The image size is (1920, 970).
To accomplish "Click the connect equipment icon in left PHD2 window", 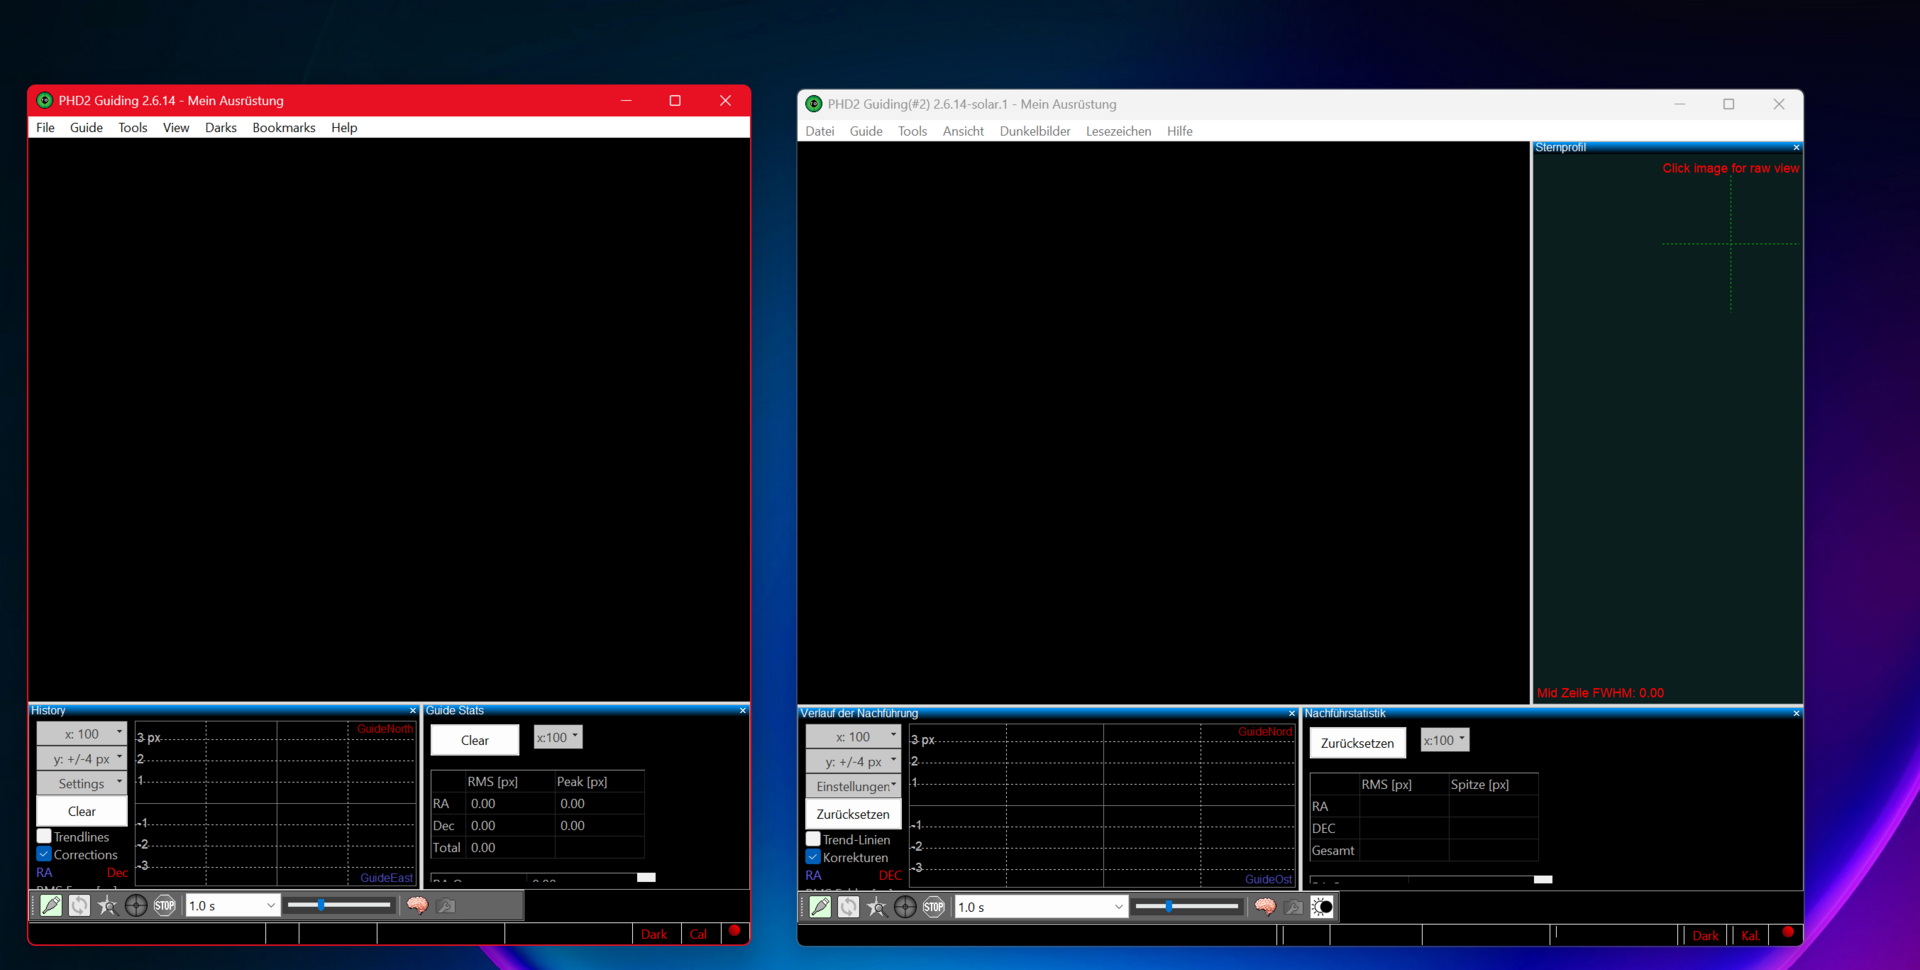I will [x=51, y=906].
